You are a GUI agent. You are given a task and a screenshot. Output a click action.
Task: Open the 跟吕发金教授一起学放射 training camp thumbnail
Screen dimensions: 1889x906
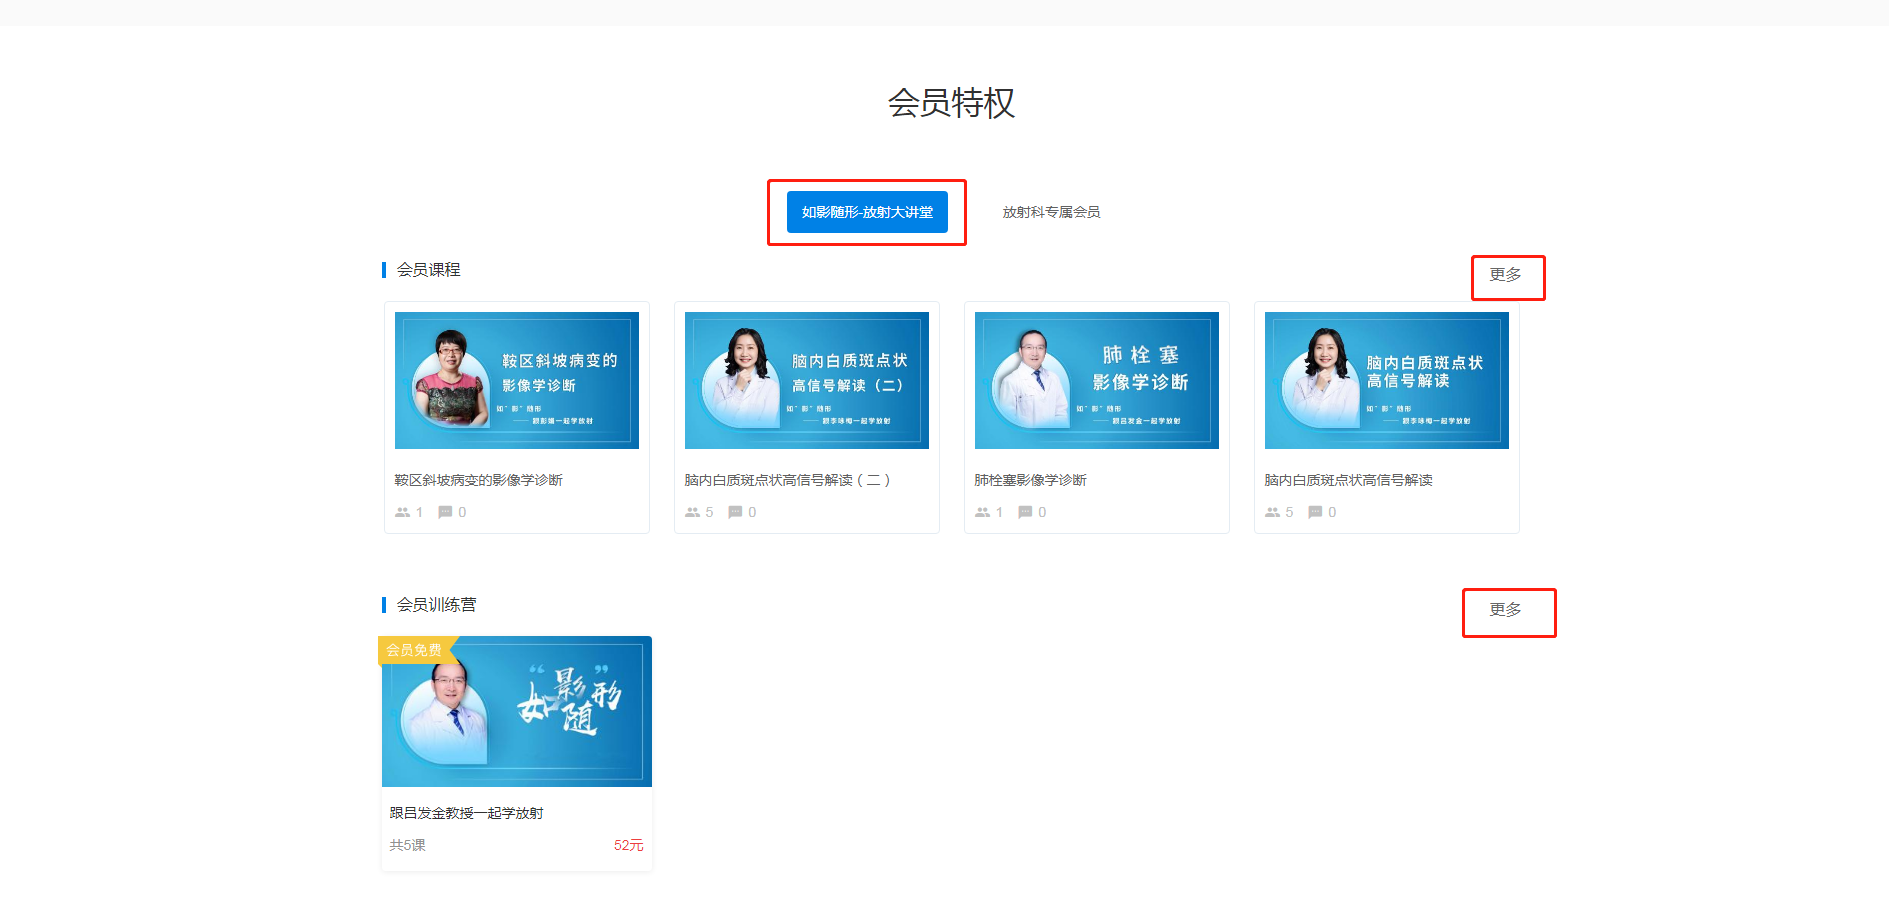pyautogui.click(x=517, y=711)
